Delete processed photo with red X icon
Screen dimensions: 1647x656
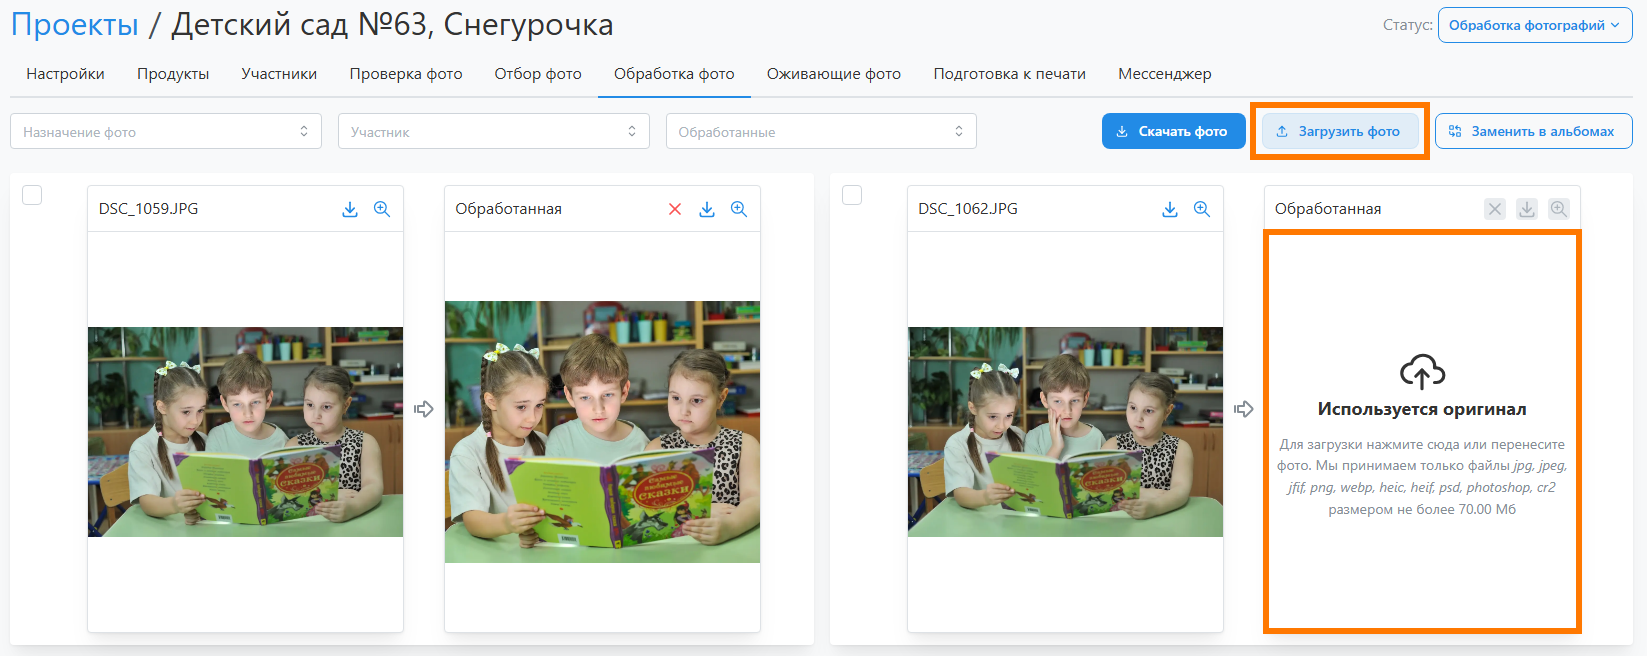675,209
